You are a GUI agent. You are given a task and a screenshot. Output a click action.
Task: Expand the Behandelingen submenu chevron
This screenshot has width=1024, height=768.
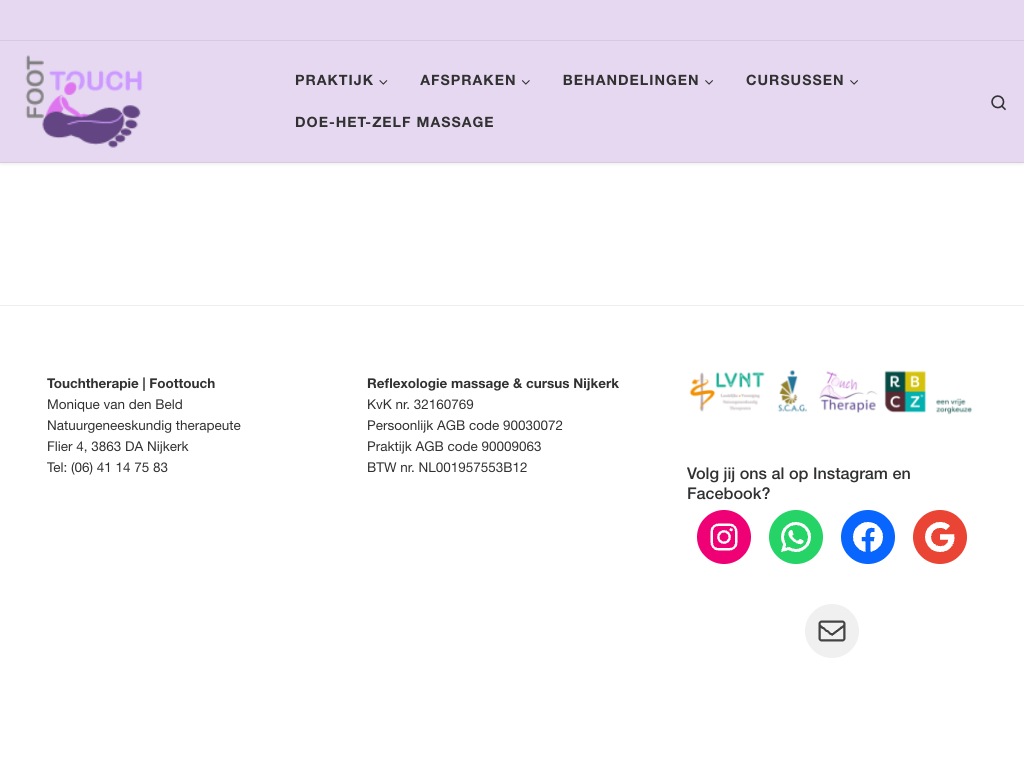(709, 82)
